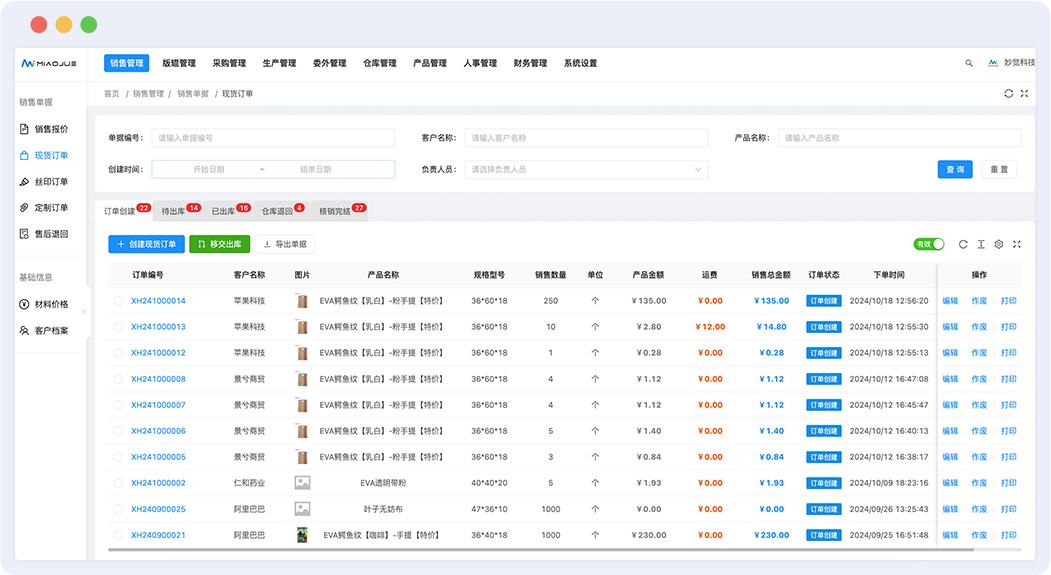Click the MIAOJUE logo
This screenshot has height=575, width=1051.
[49, 64]
